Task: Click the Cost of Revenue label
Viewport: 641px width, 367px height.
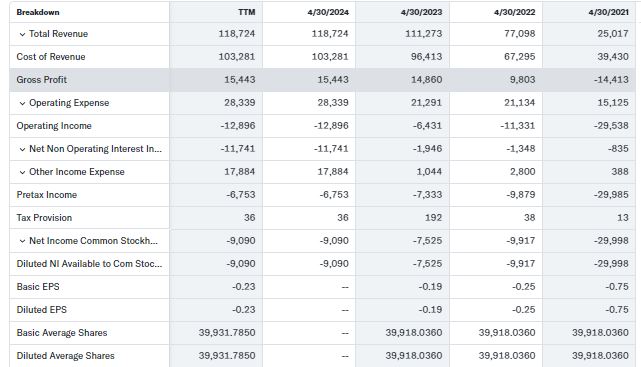Action: [51, 57]
